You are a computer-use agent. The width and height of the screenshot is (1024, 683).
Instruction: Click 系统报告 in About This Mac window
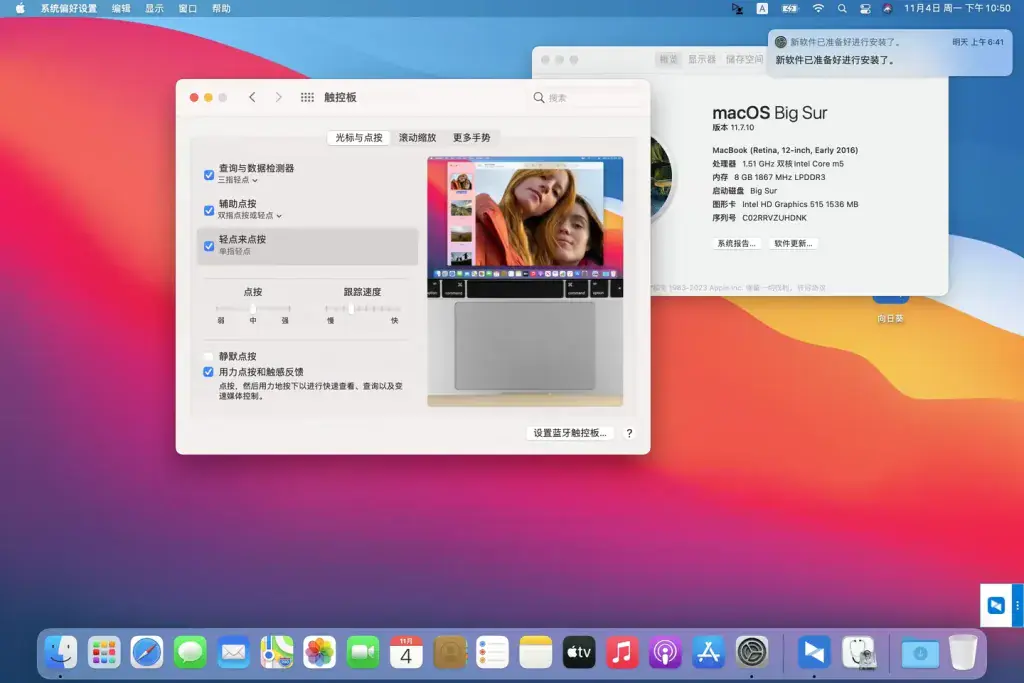(x=736, y=244)
